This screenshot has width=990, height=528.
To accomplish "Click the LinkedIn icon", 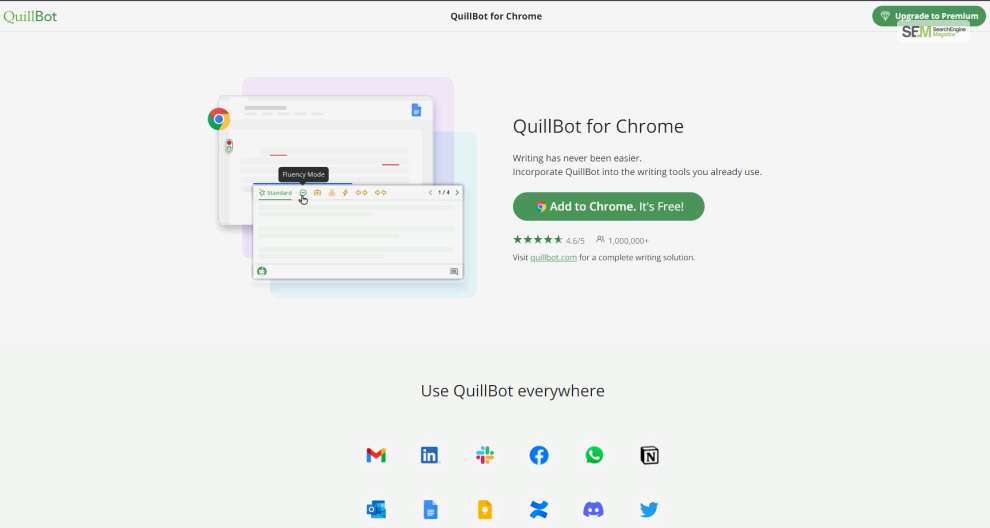I will pyautogui.click(x=430, y=455).
